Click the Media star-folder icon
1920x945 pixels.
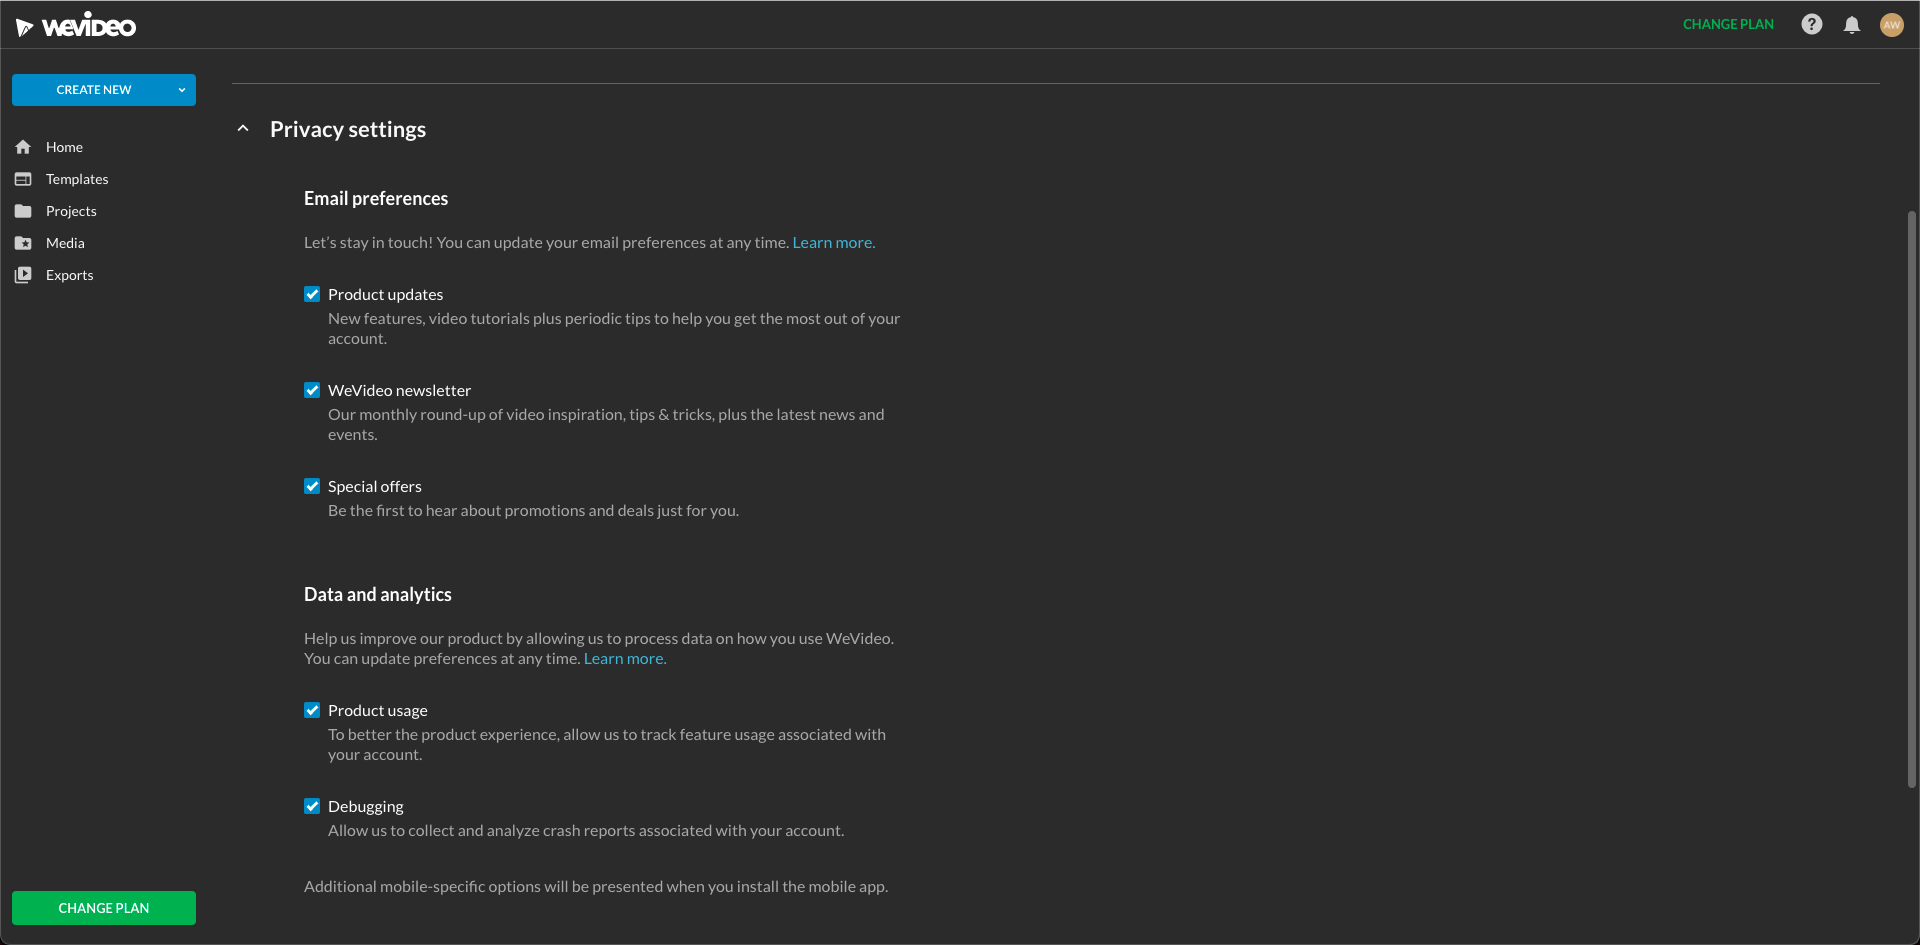pyautogui.click(x=23, y=243)
